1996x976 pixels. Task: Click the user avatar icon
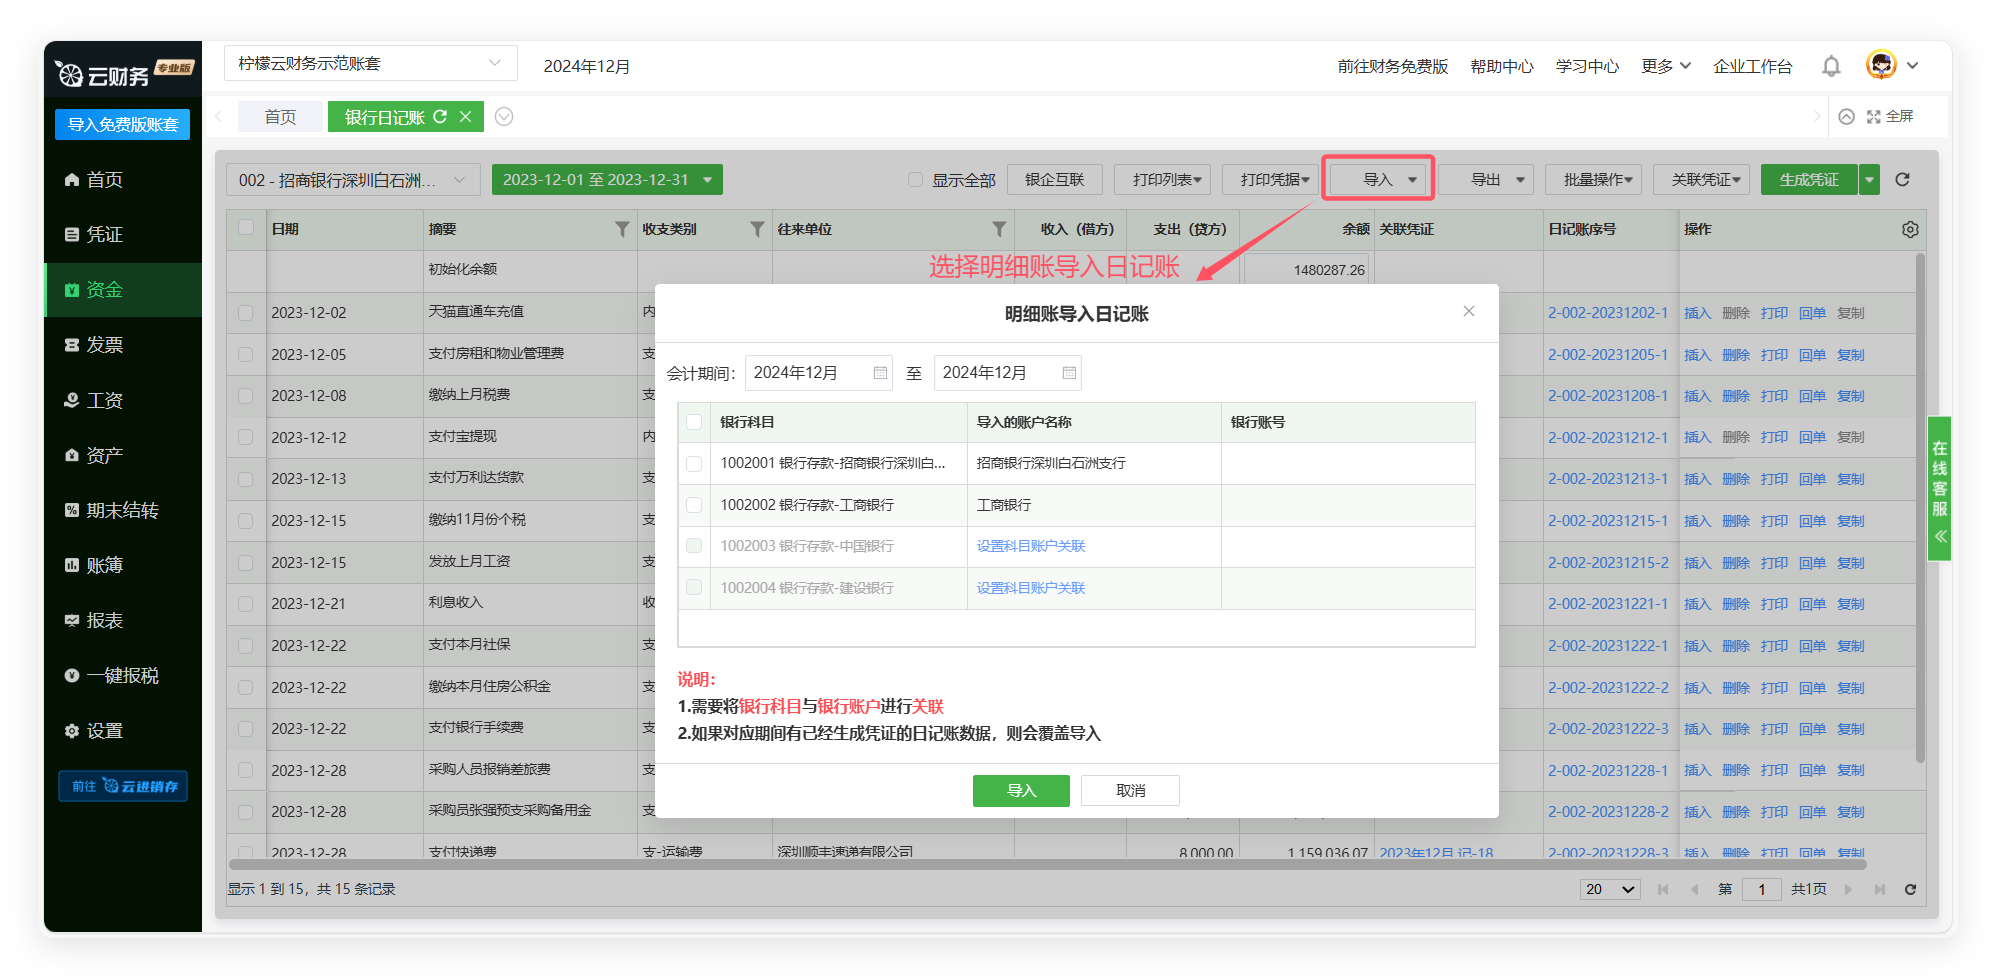click(x=1880, y=65)
